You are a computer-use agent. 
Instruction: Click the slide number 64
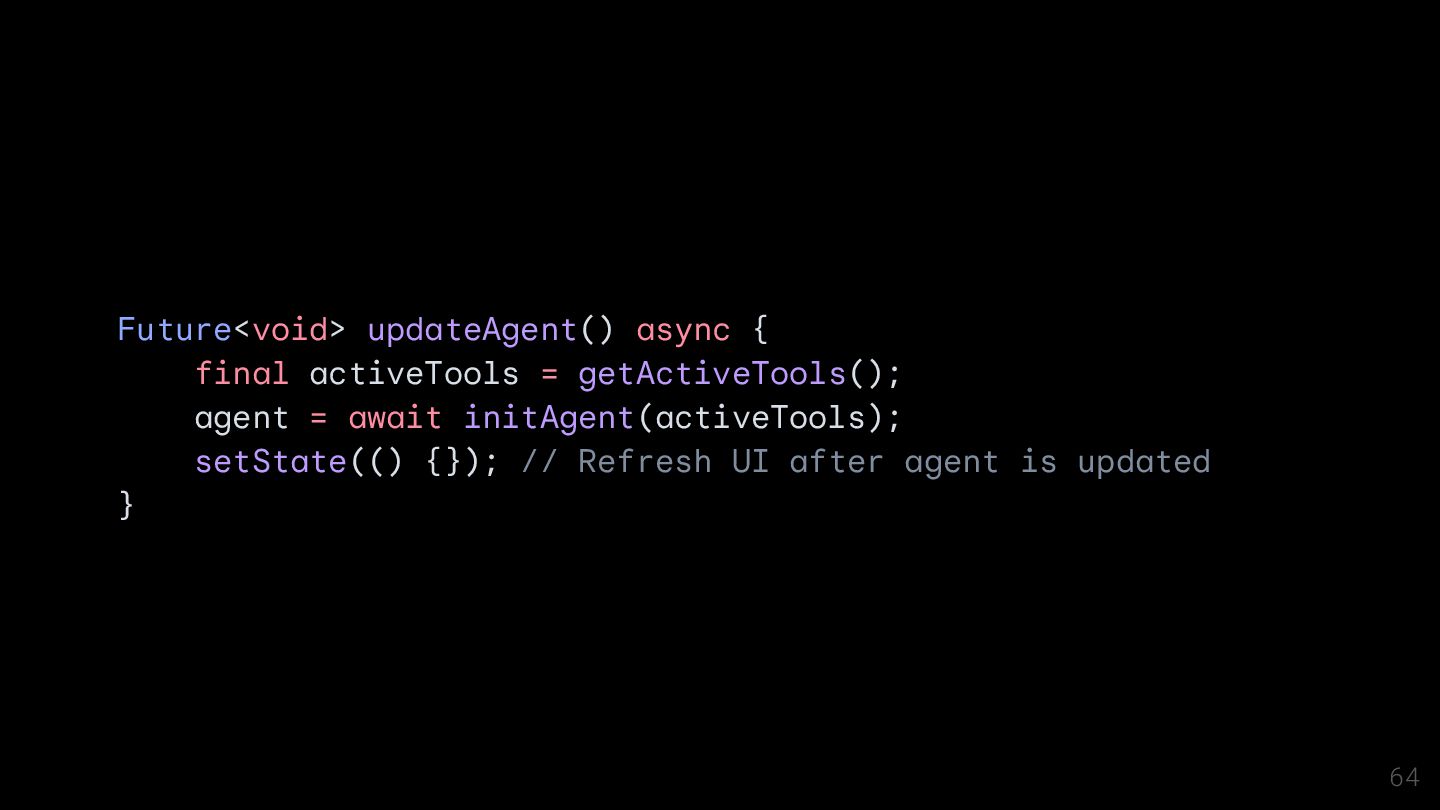pyautogui.click(x=1404, y=777)
